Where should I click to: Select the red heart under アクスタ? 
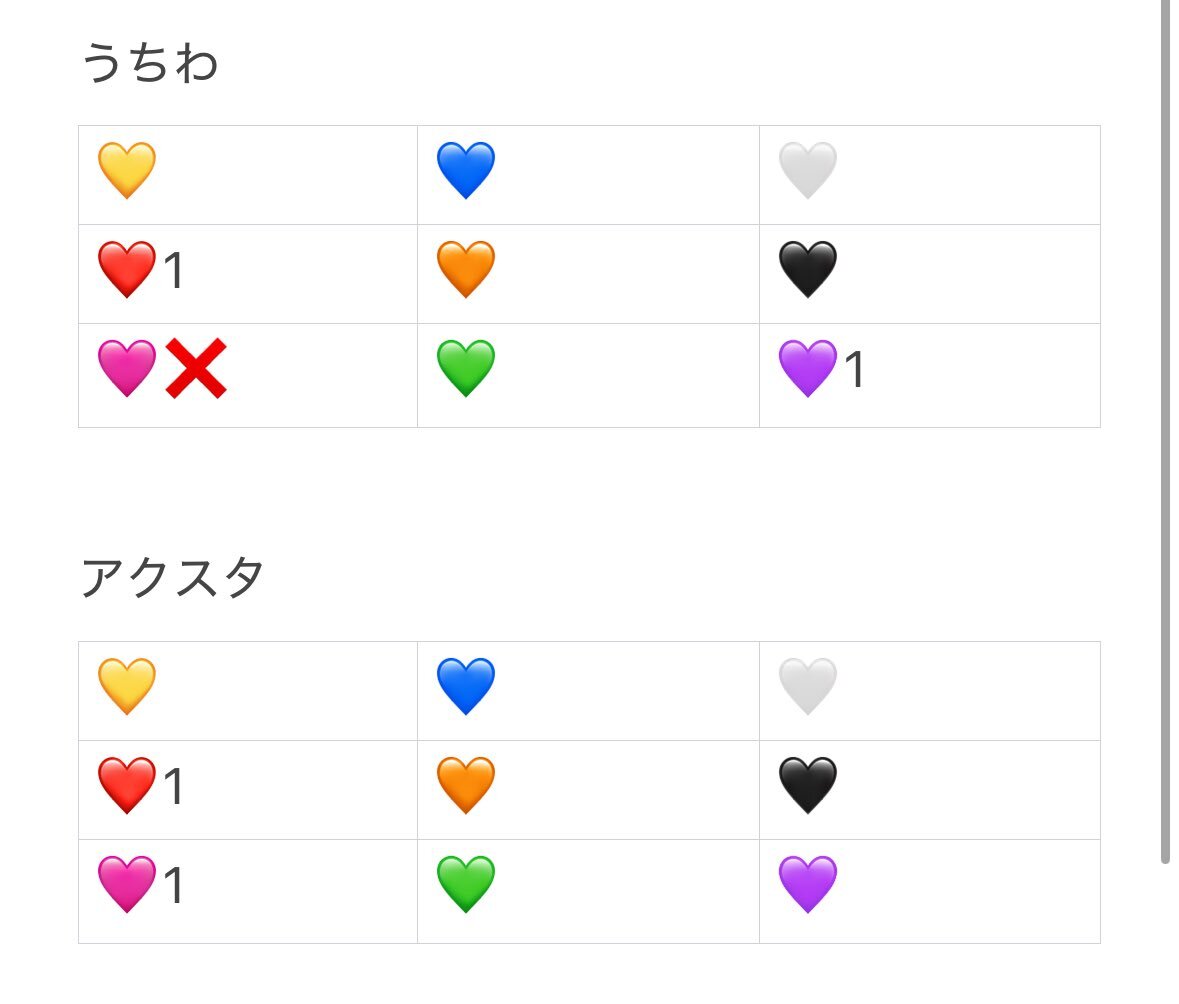click(x=127, y=786)
